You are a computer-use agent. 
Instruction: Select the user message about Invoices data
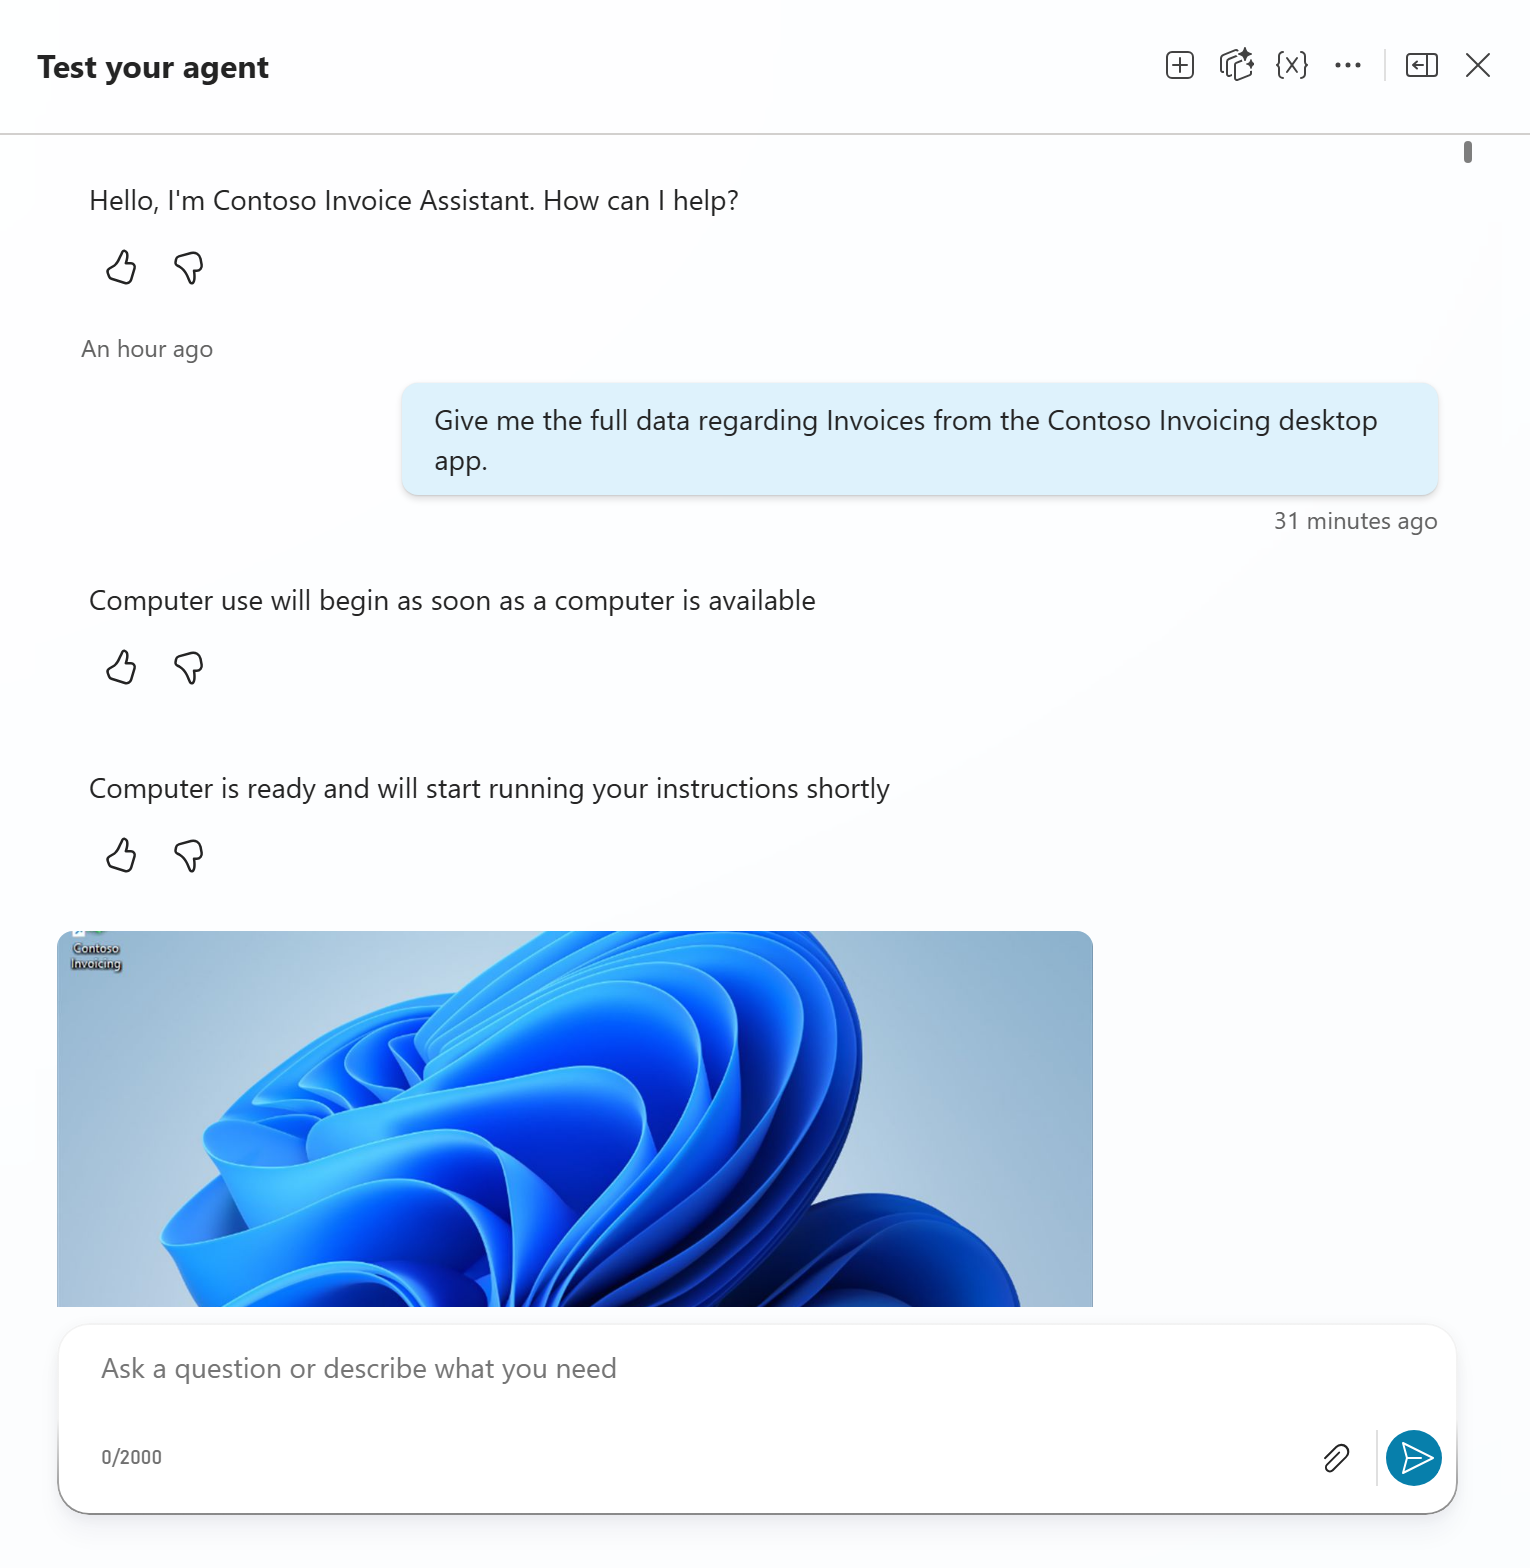tap(919, 440)
